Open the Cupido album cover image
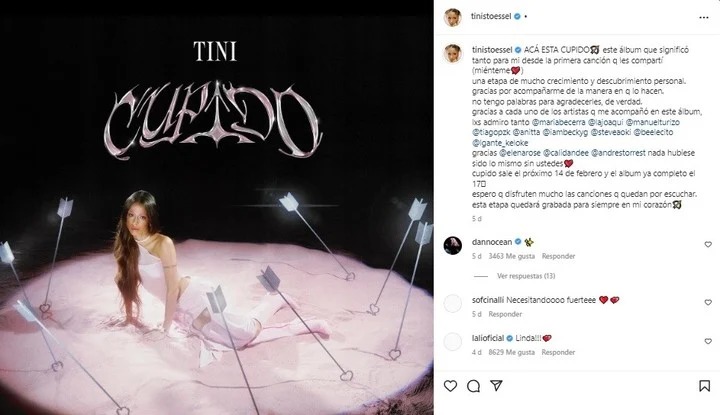The width and height of the screenshot is (720, 415). (217, 208)
